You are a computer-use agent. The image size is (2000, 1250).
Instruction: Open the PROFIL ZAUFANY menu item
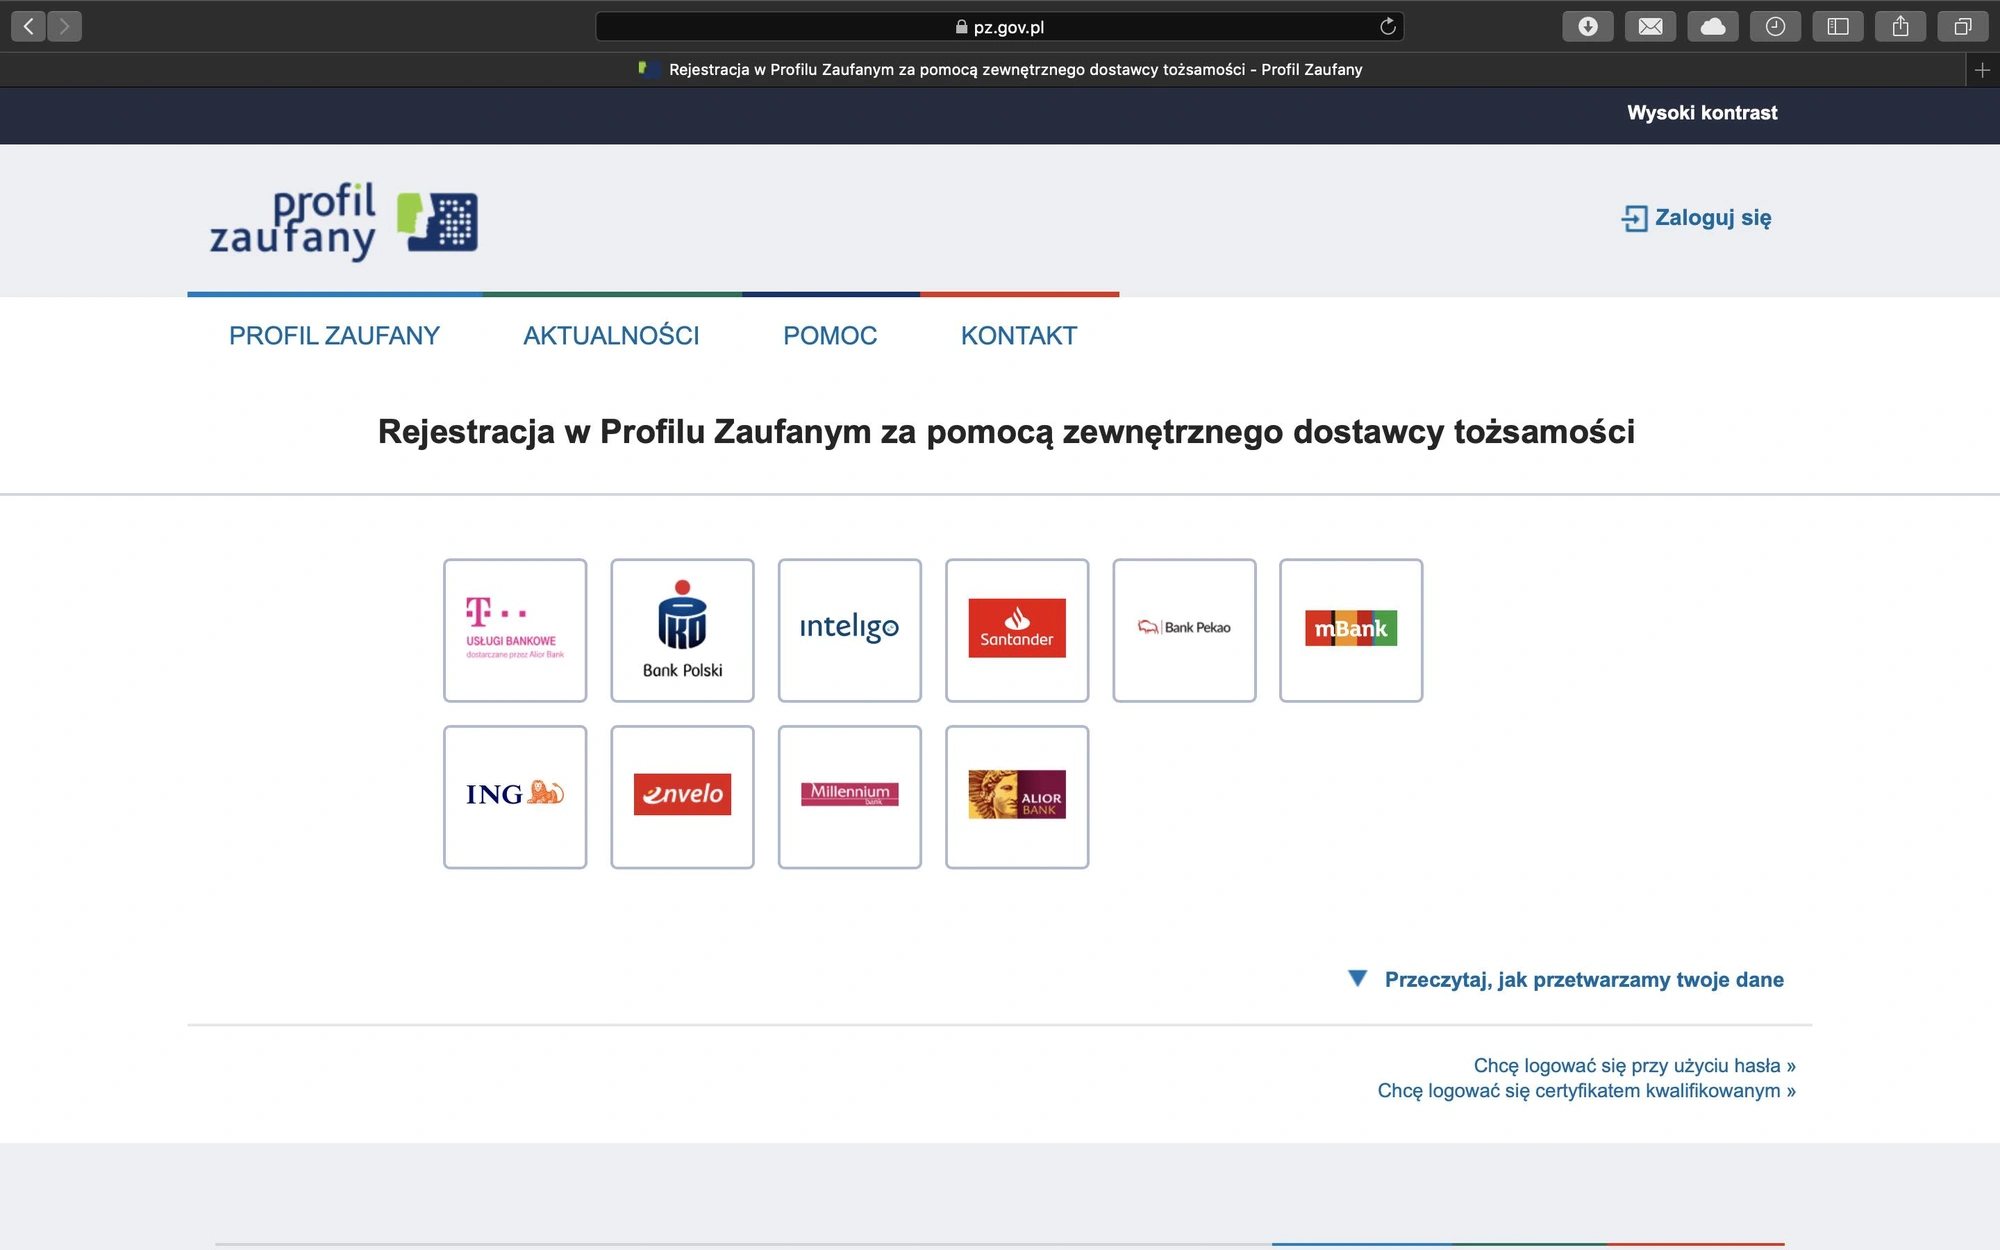[x=334, y=336]
